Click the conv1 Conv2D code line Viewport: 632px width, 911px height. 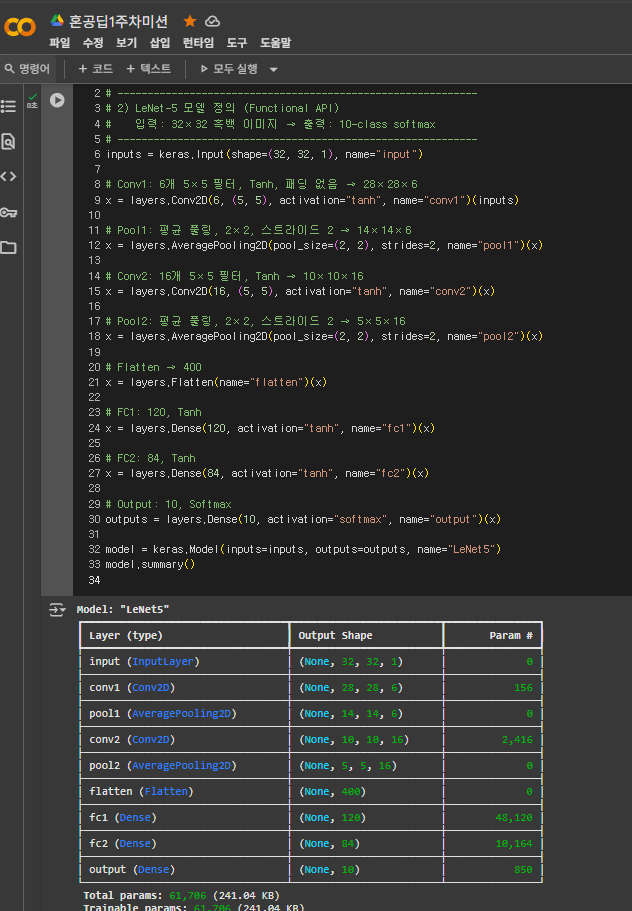312,200
